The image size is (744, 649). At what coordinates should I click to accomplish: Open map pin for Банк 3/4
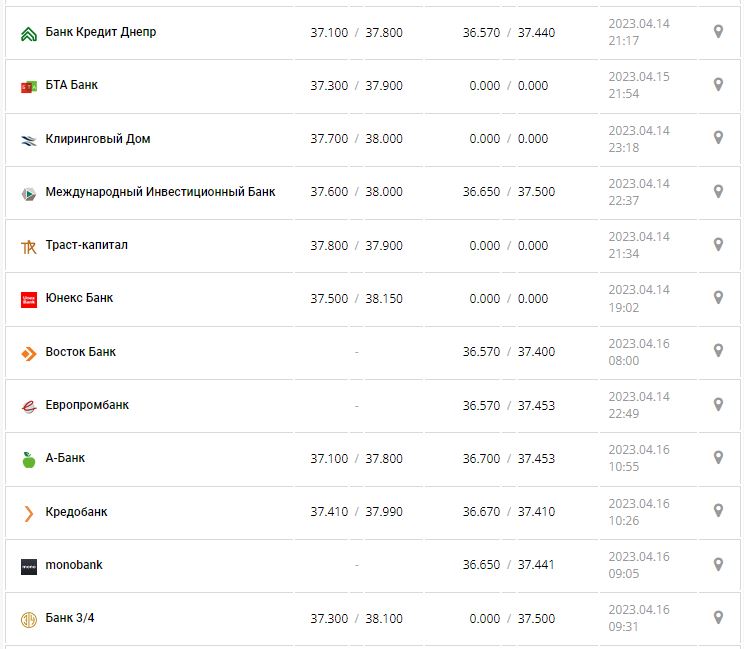[718, 618]
